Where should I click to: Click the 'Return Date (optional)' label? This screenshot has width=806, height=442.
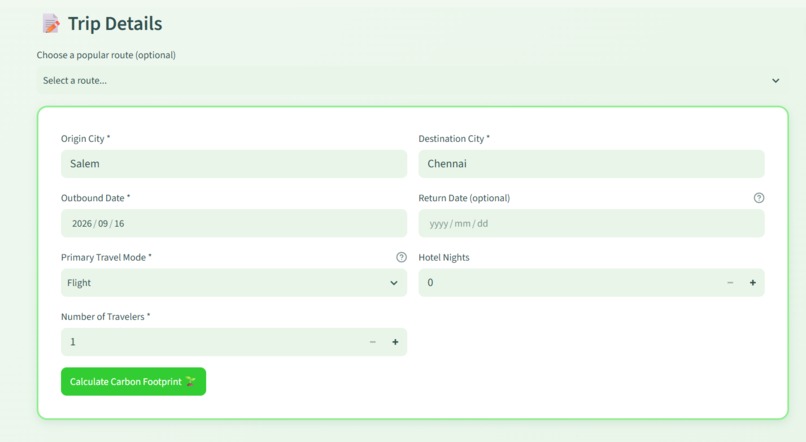click(464, 198)
